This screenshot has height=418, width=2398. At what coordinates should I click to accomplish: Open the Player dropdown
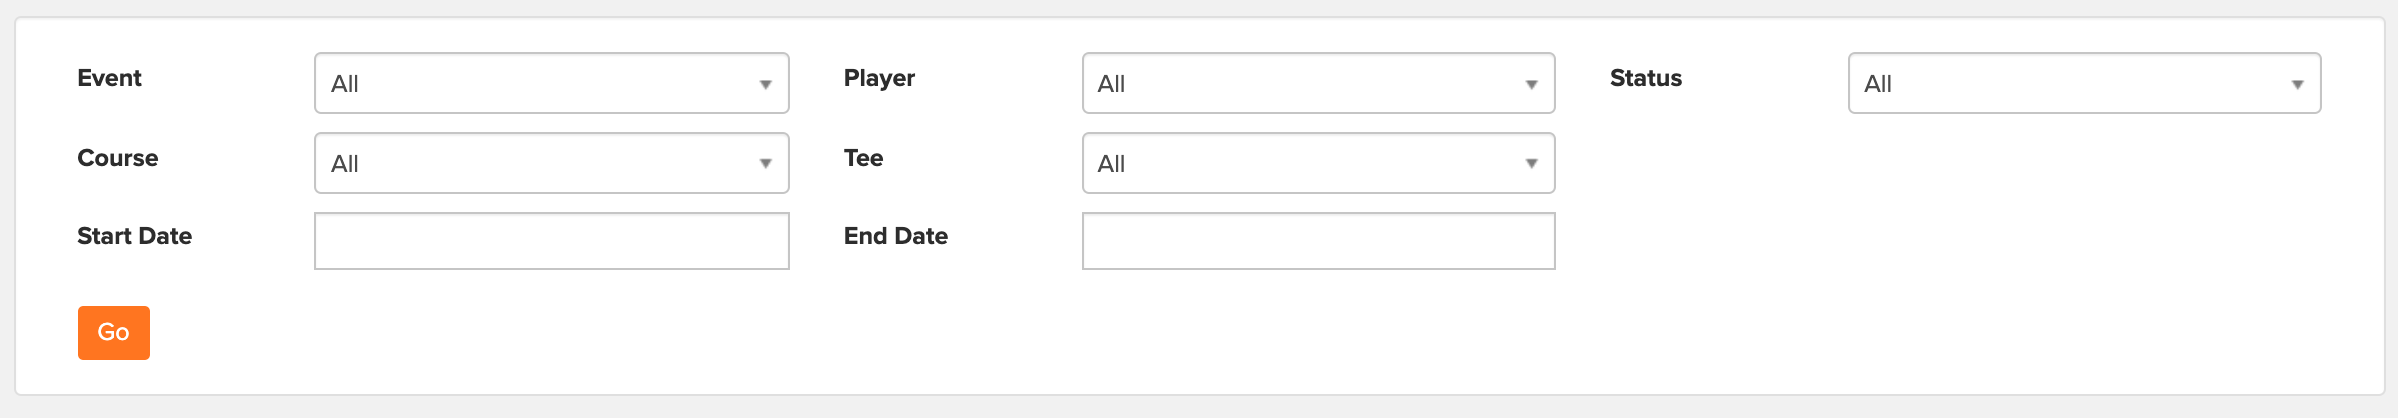(x=1318, y=83)
